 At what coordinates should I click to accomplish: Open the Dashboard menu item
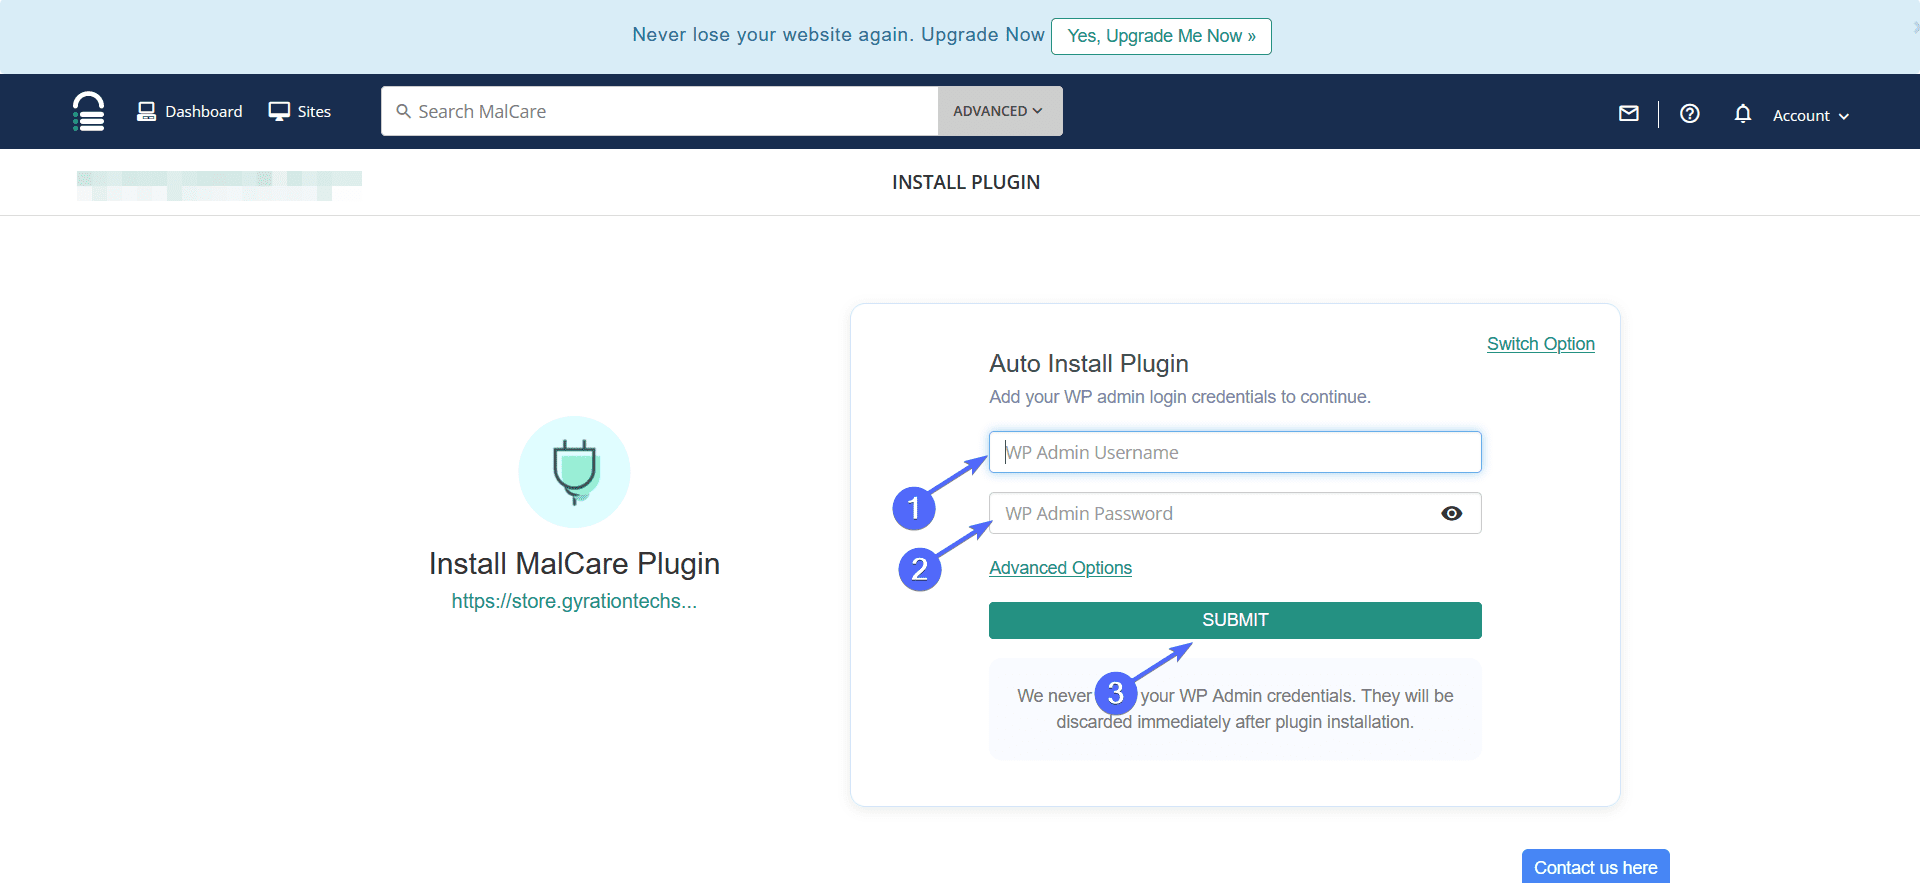click(190, 111)
